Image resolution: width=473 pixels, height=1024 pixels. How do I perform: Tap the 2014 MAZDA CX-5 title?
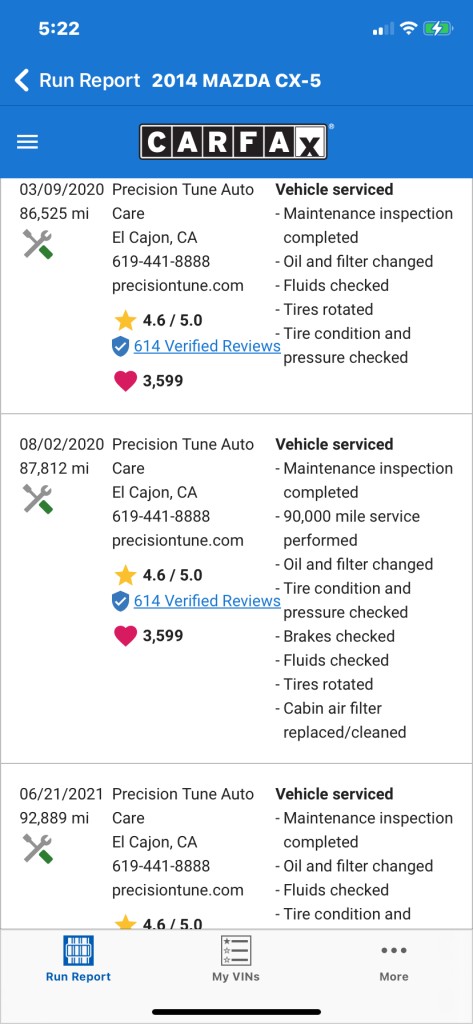point(236,81)
